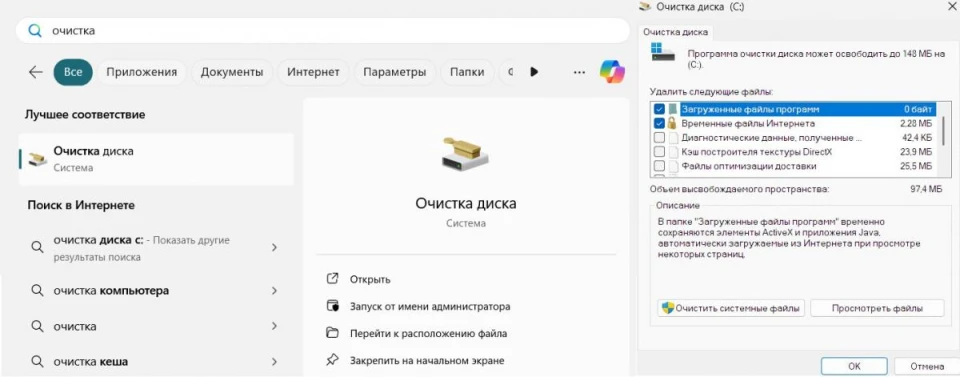Viewport: 960px width, 377px height.
Task: Switch to Интернет filter tab
Action: point(313,72)
